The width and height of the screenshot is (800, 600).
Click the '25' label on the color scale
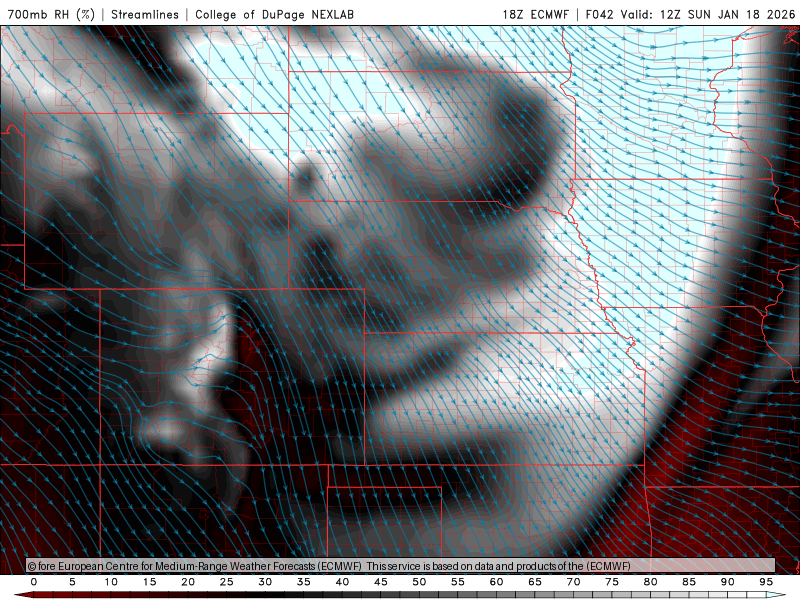(227, 582)
